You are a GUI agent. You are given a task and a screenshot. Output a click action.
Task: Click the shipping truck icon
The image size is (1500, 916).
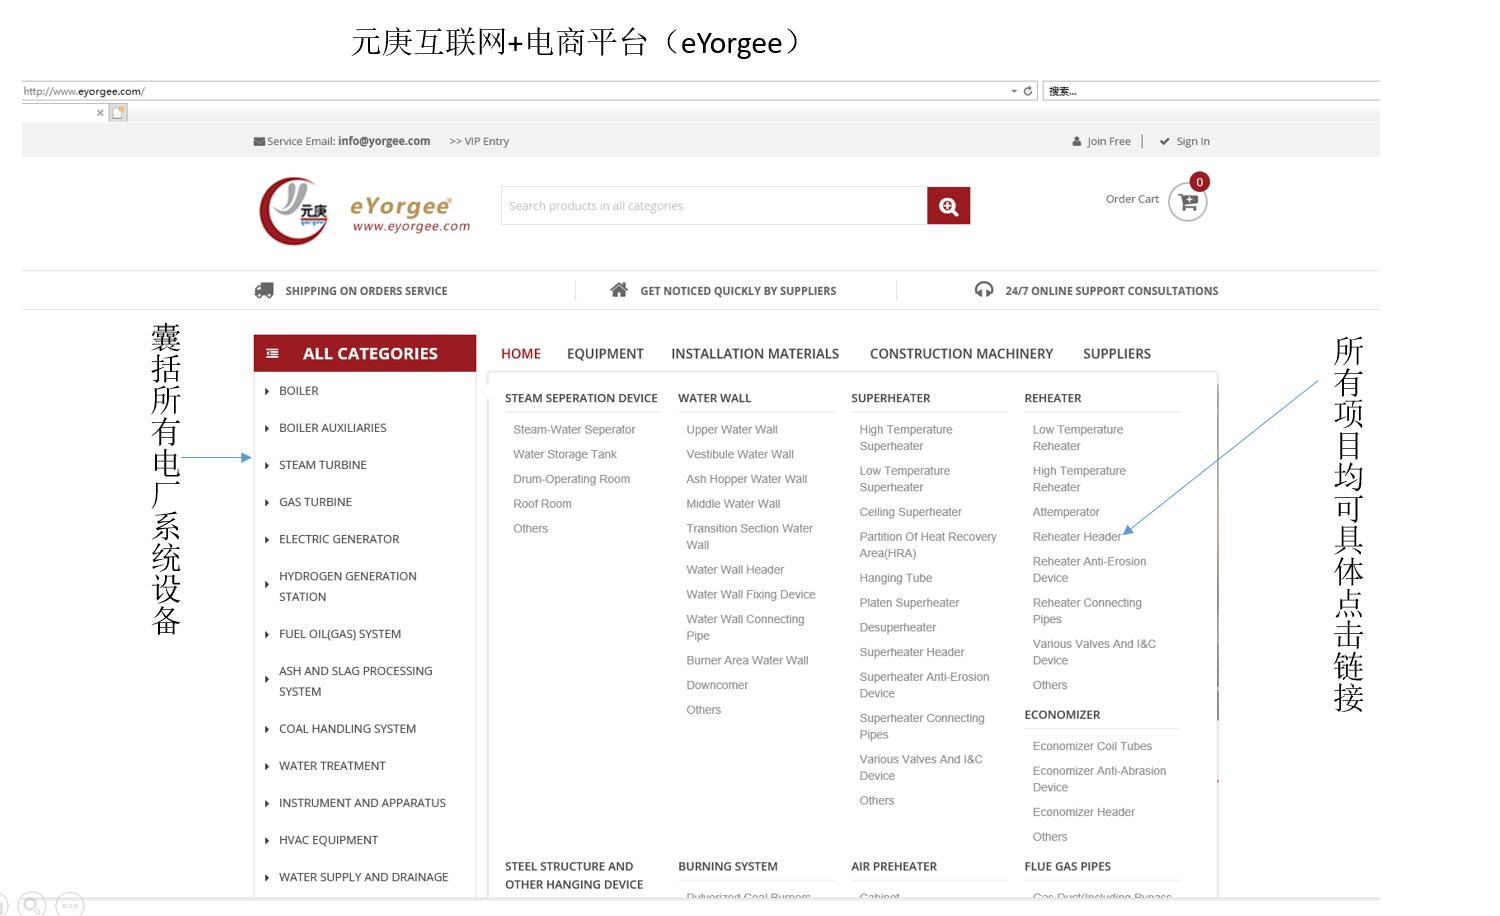(x=264, y=291)
